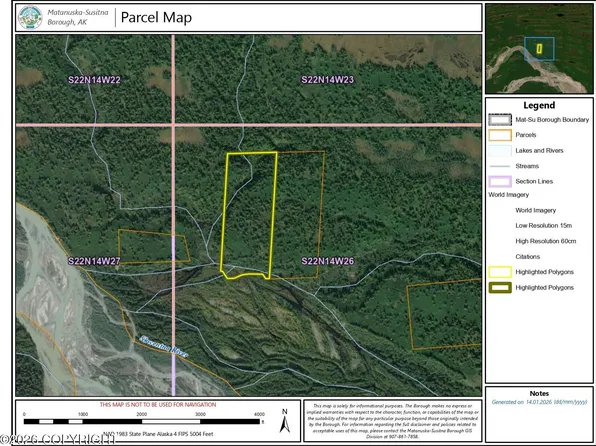Image resolution: width=596 pixels, height=446 pixels.
Task: Click the '1000' scale bar label
Action: [x=83, y=414]
